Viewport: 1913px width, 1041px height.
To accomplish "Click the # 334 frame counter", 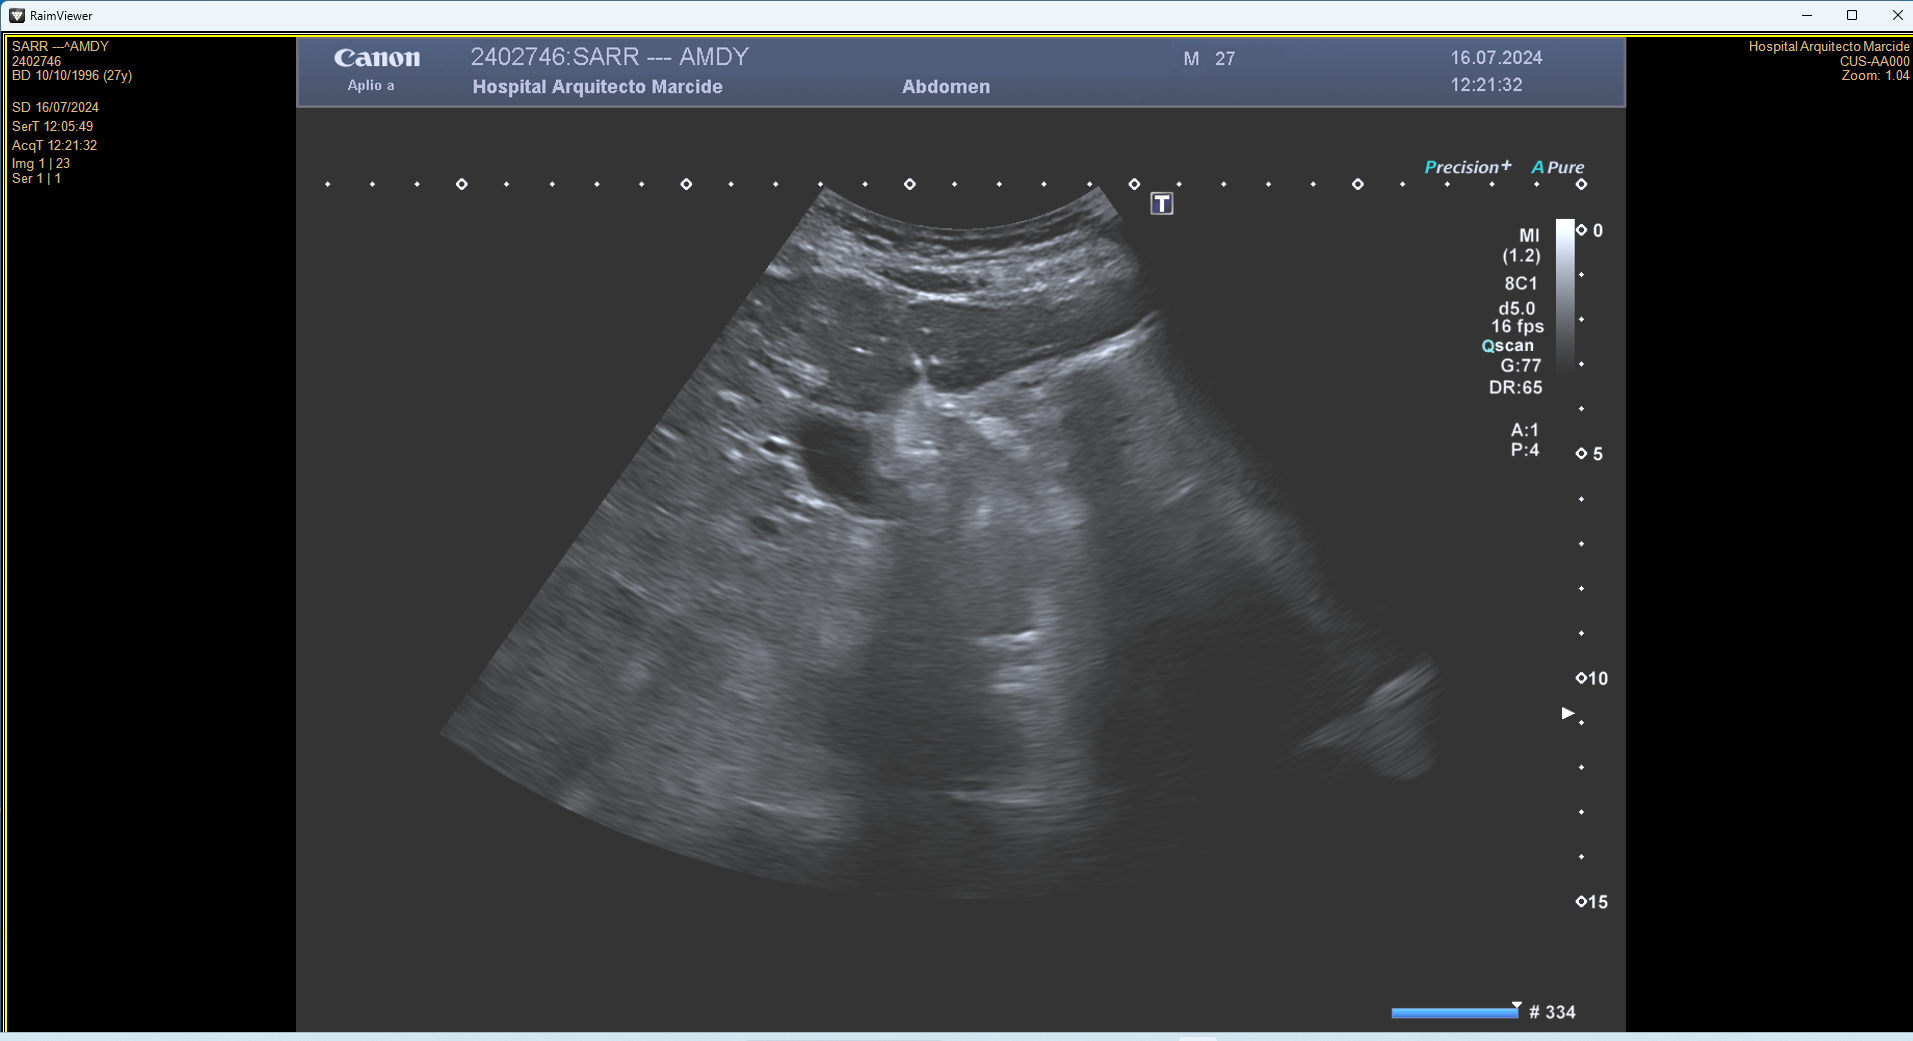I will 1552,1012.
